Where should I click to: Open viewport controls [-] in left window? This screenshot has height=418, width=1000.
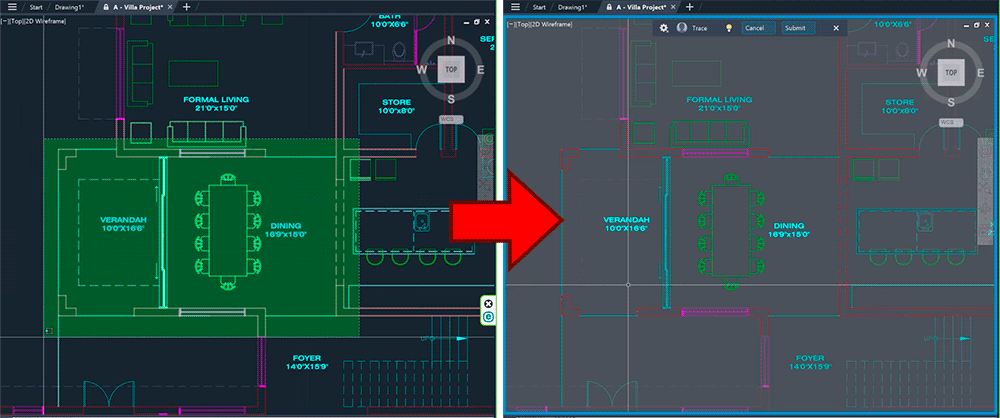(4, 21)
